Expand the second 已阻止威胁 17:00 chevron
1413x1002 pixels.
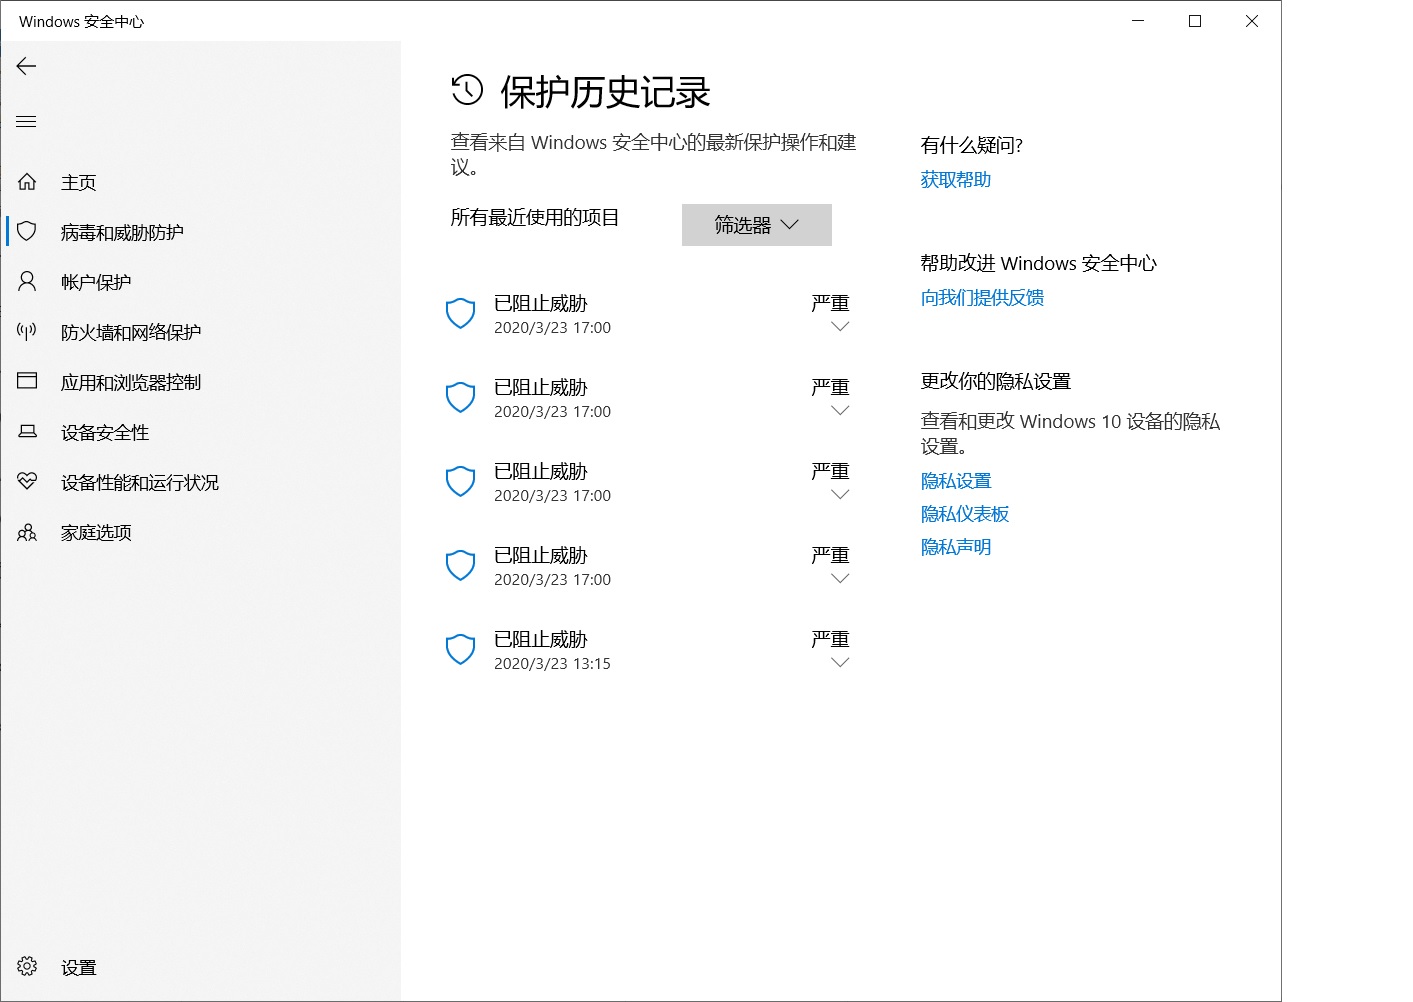tap(840, 411)
